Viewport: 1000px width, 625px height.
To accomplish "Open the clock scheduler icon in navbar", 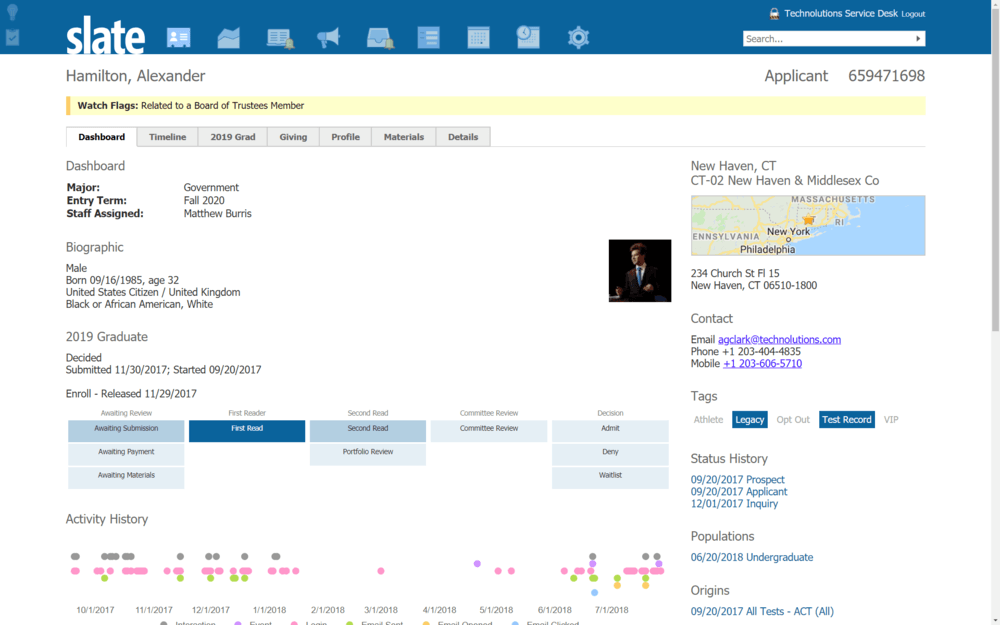I will [528, 38].
